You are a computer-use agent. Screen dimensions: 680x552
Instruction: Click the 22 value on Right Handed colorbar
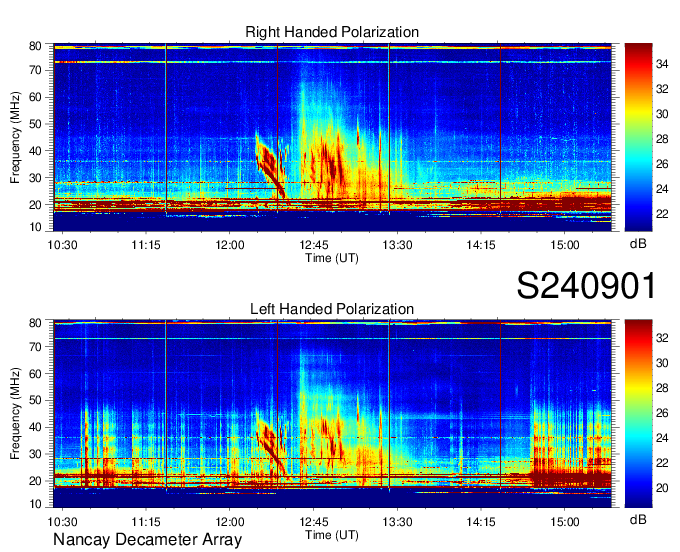[x=662, y=214]
